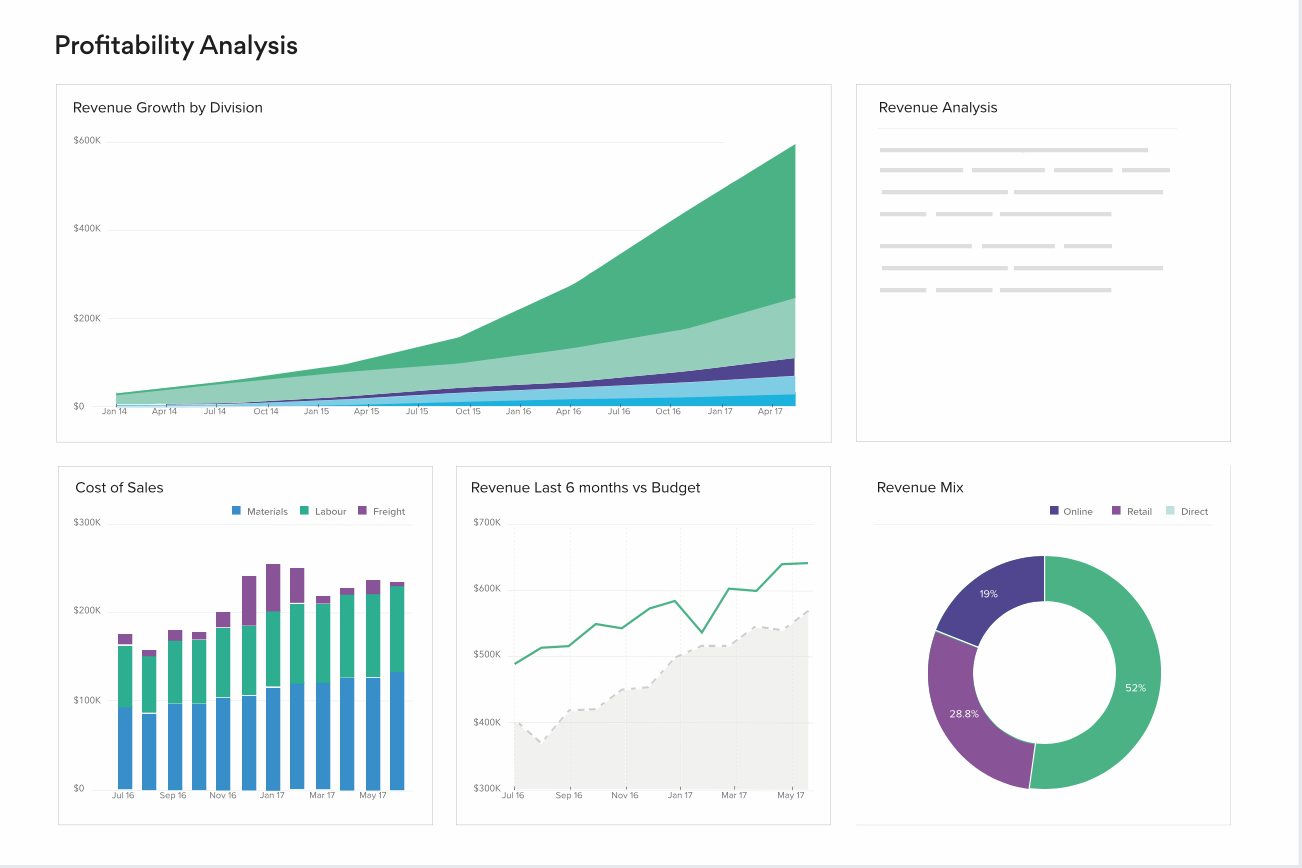Click the Profitability Analysis page heading
This screenshot has height=868, width=1302.
[x=176, y=45]
